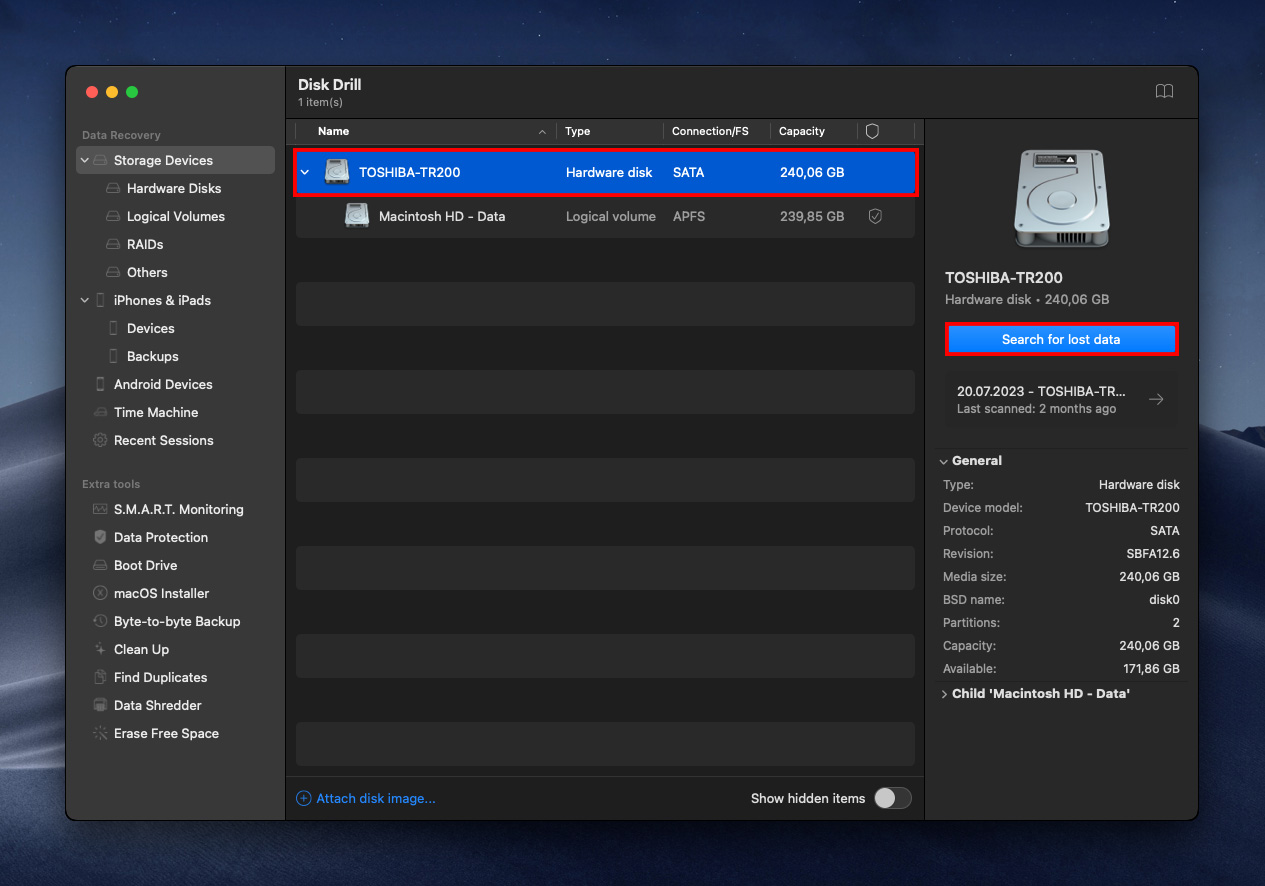The width and height of the screenshot is (1265, 886).
Task: Click the protection shield column header
Action: [x=872, y=131]
